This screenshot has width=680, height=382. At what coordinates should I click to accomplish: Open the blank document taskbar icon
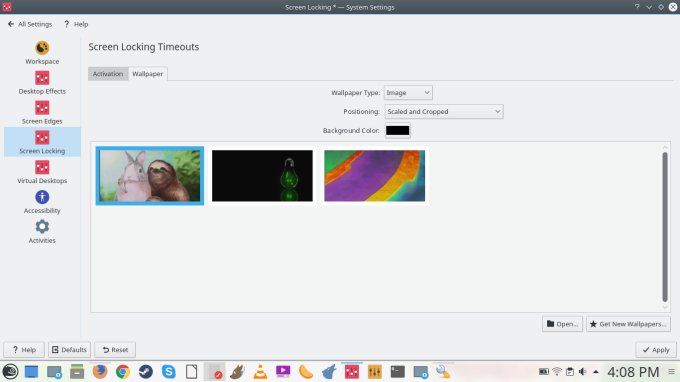(x=191, y=372)
